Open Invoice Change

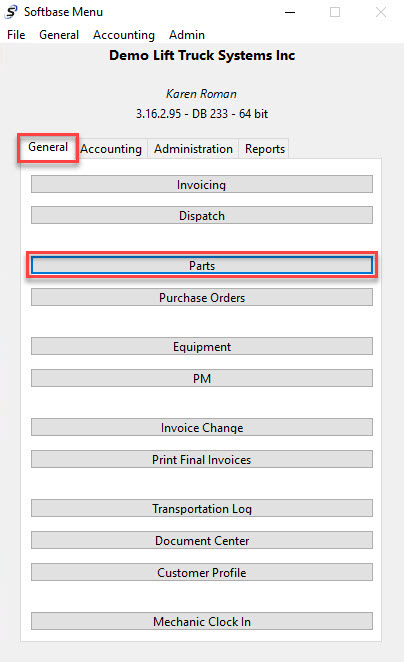202,427
